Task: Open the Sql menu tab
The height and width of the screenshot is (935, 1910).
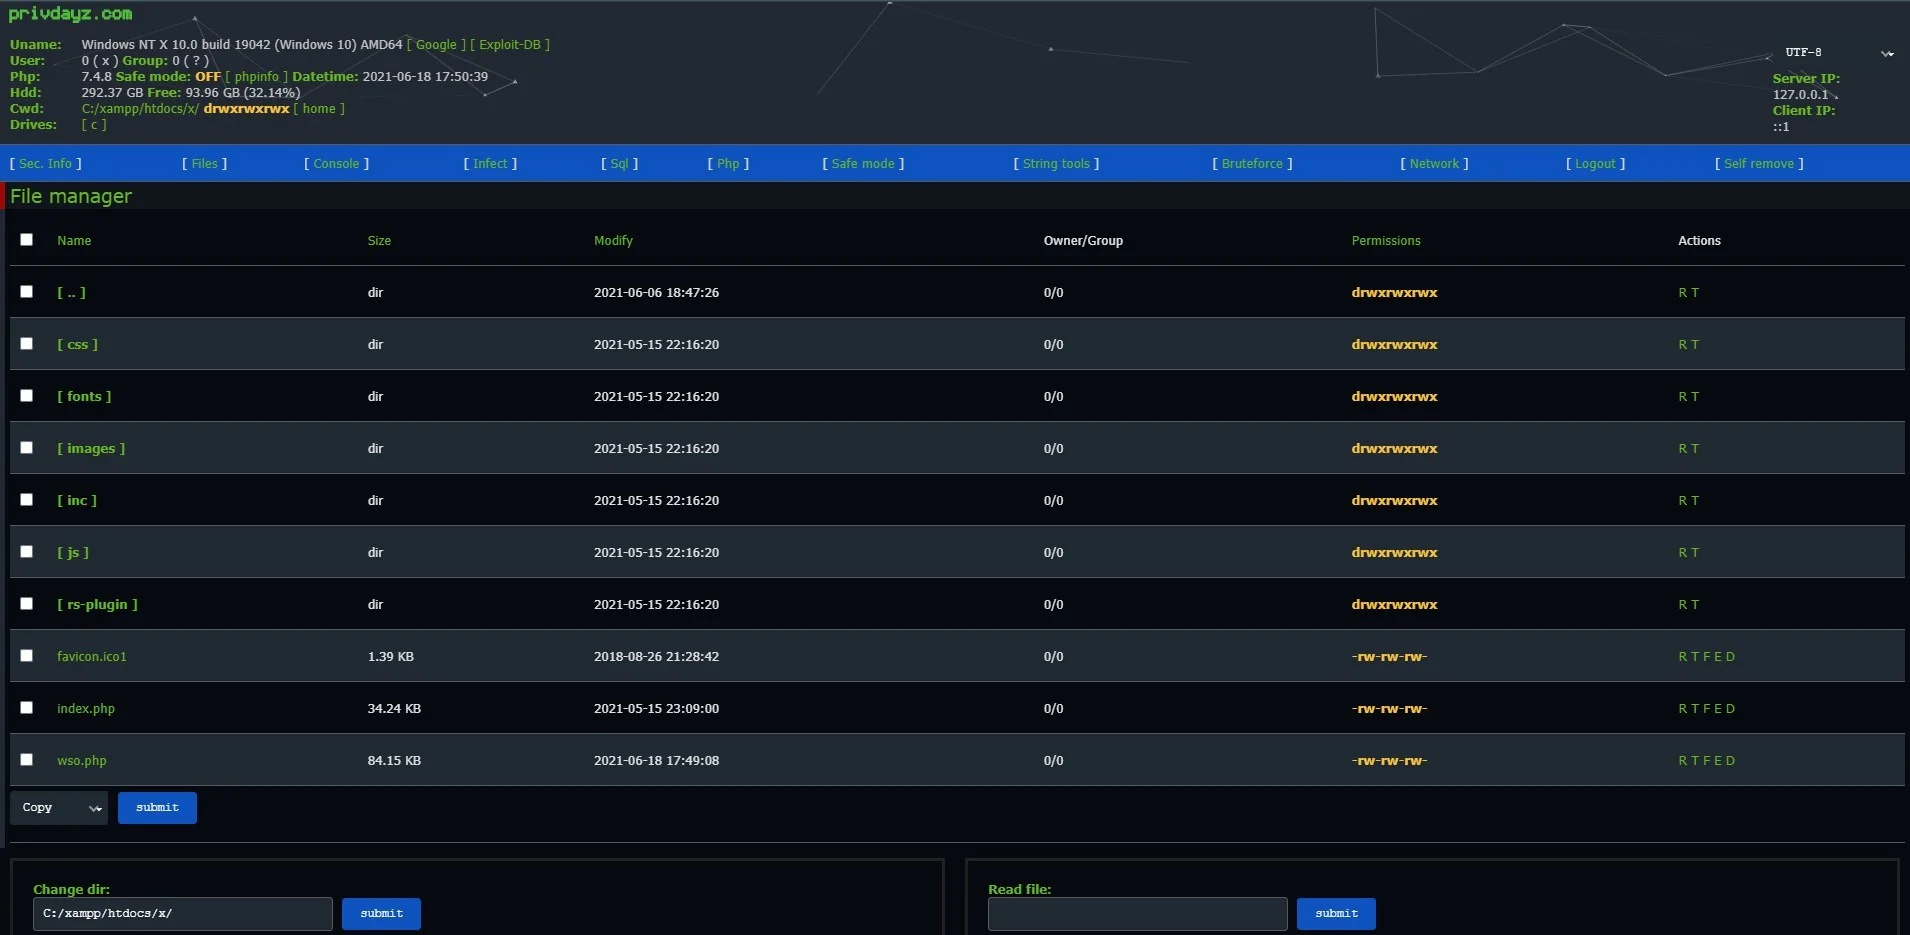Action: [x=619, y=164]
